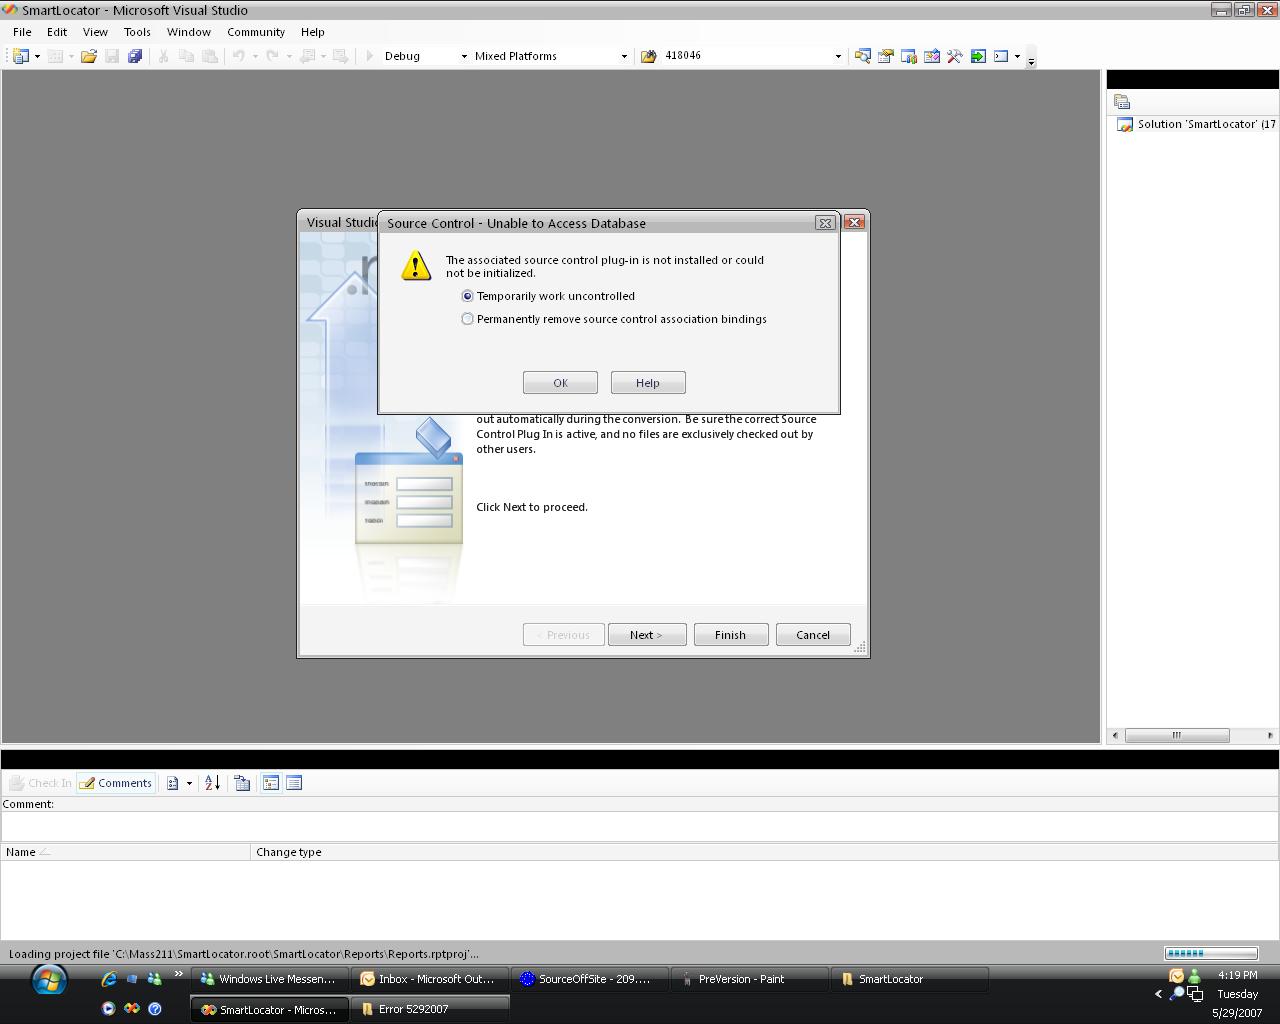
Task: Click the blue help quick launch icon
Action: pos(155,1009)
